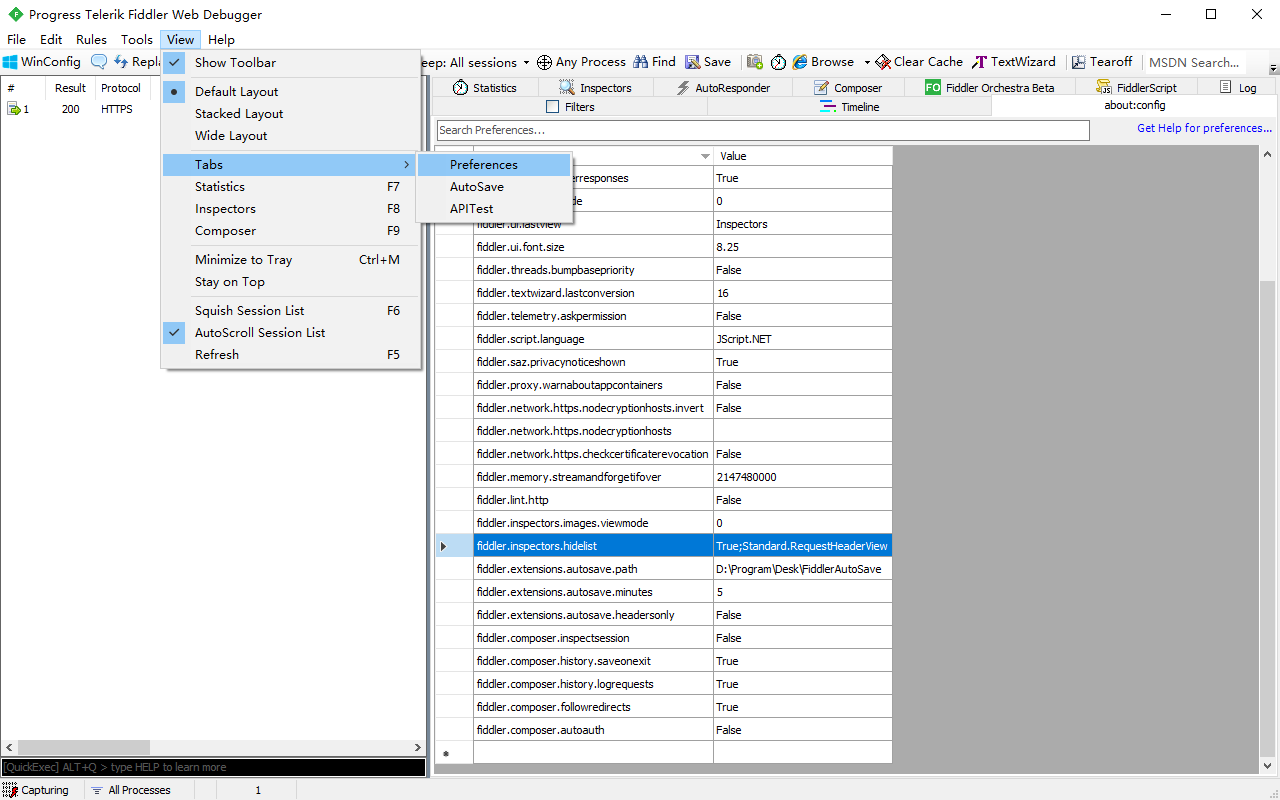Select the about:config tab

pyautogui.click(x=1134, y=106)
